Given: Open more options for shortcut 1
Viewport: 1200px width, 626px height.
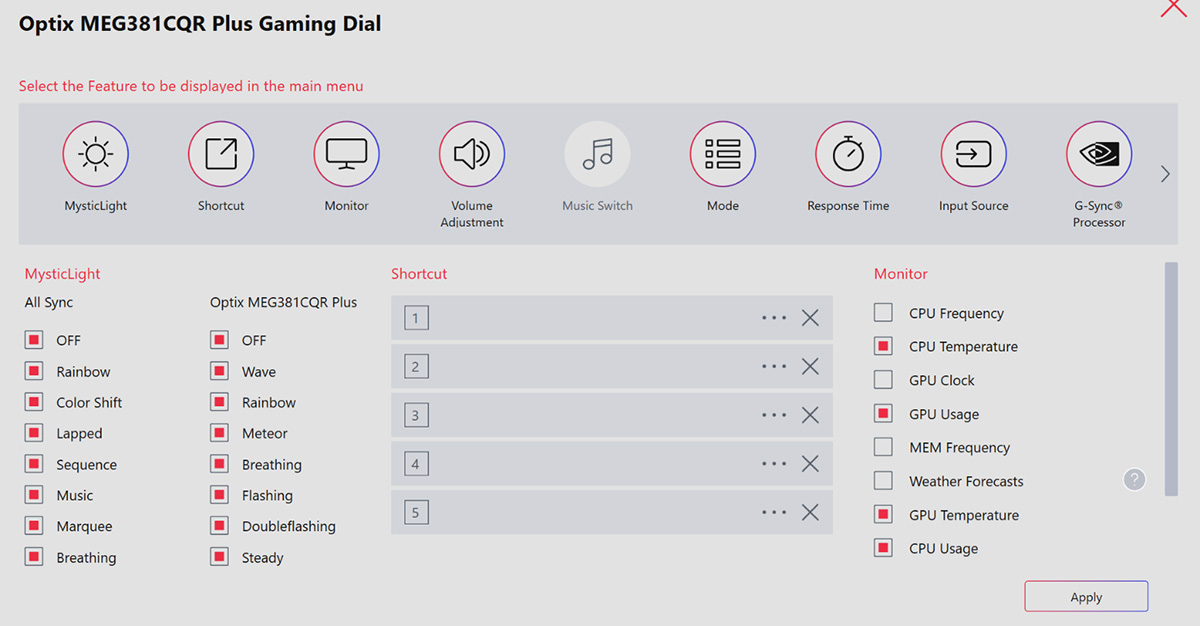Looking at the screenshot, I should click(774, 318).
